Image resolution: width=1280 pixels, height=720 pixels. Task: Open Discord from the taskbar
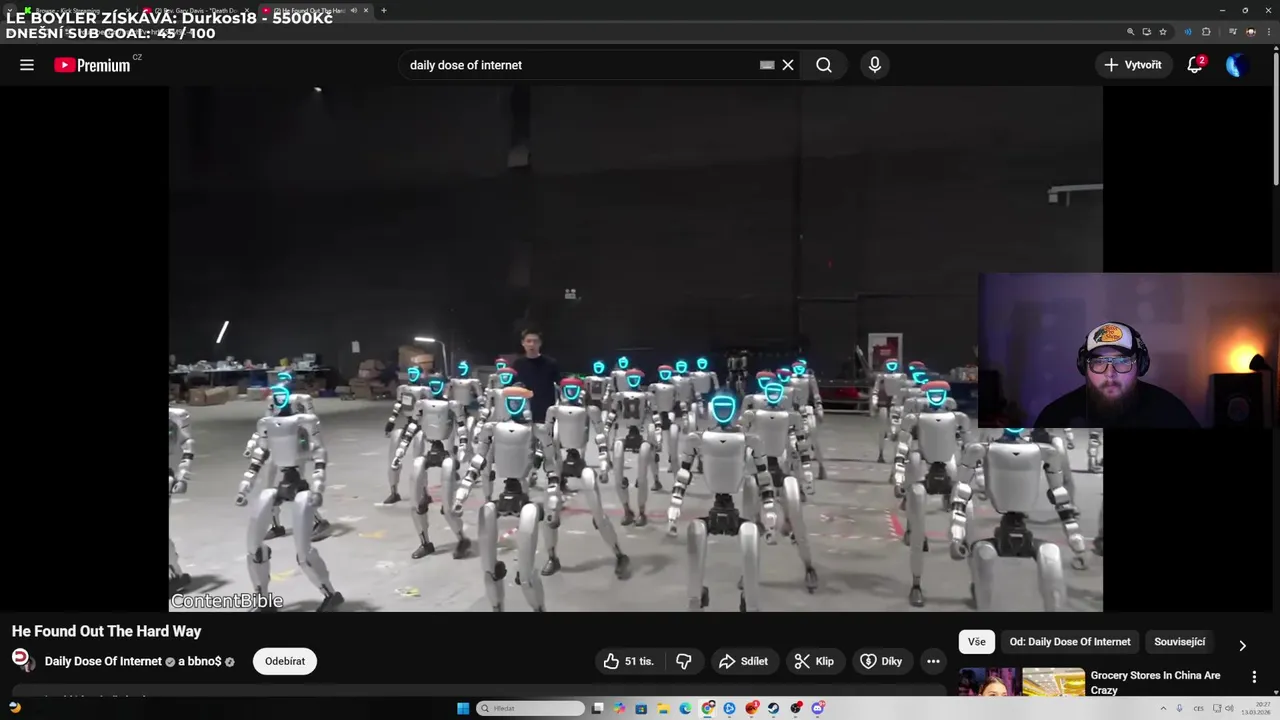coord(817,709)
